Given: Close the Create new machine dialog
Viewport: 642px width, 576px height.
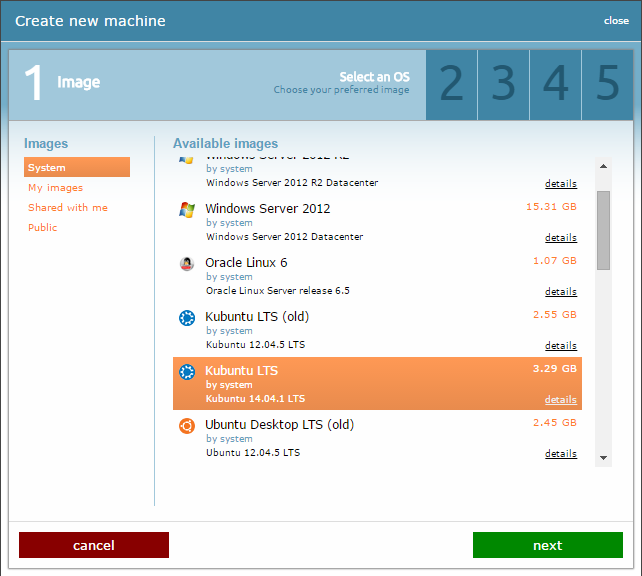Looking at the screenshot, I should 616,20.
